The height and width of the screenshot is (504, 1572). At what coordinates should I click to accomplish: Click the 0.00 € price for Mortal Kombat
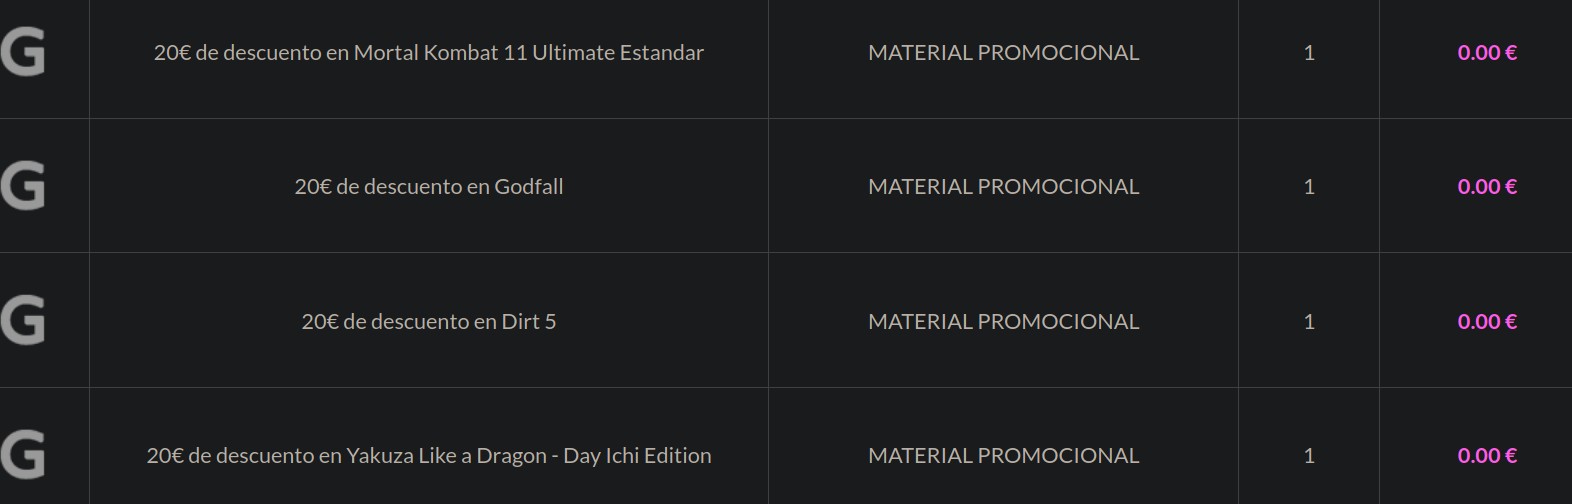coord(1487,53)
